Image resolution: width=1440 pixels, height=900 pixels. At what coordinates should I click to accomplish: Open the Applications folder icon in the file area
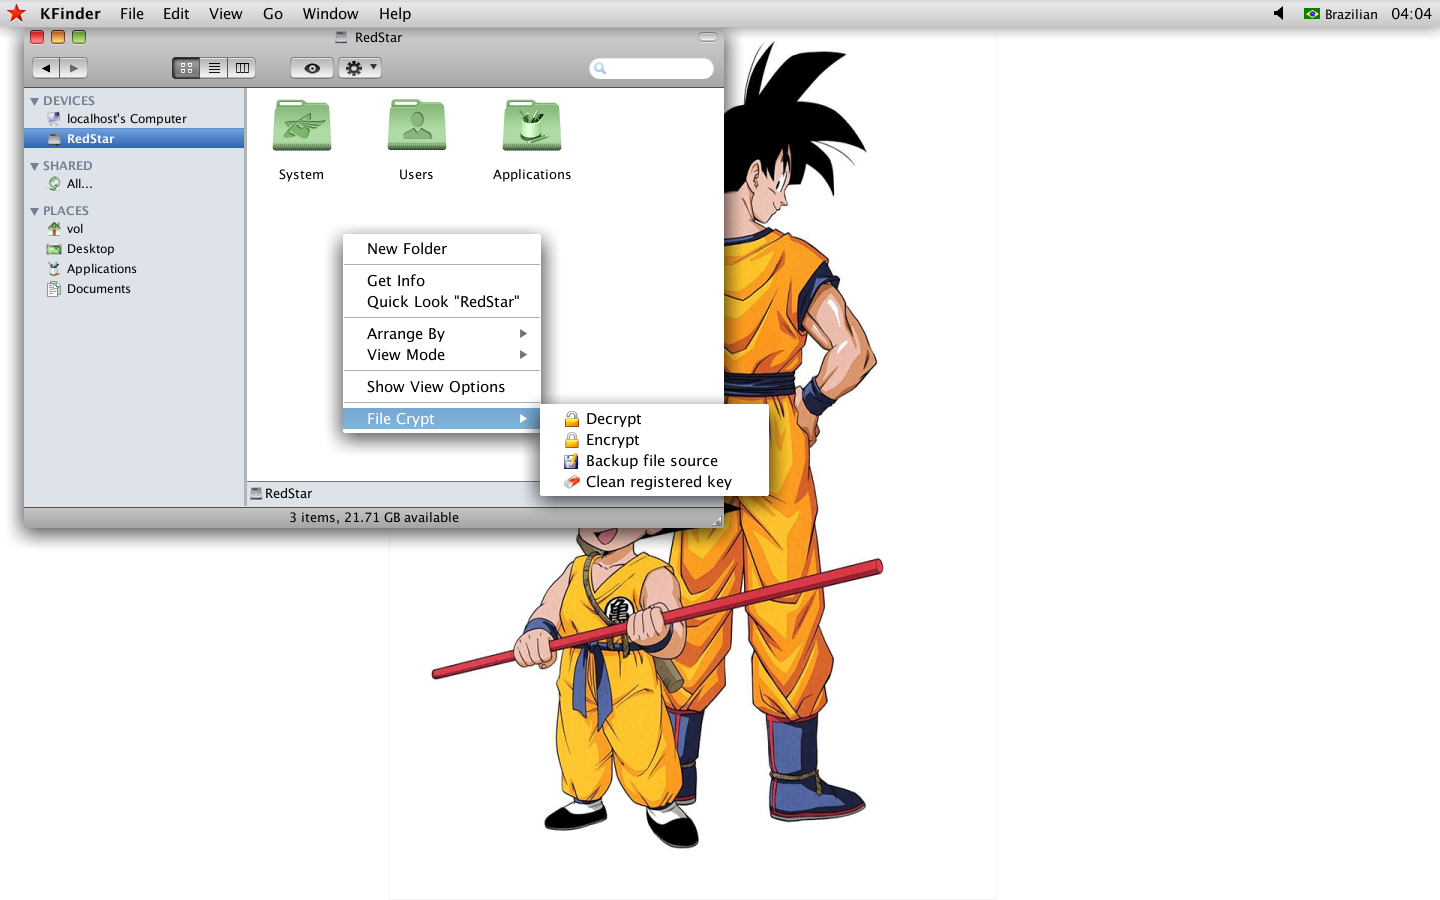[x=532, y=126]
